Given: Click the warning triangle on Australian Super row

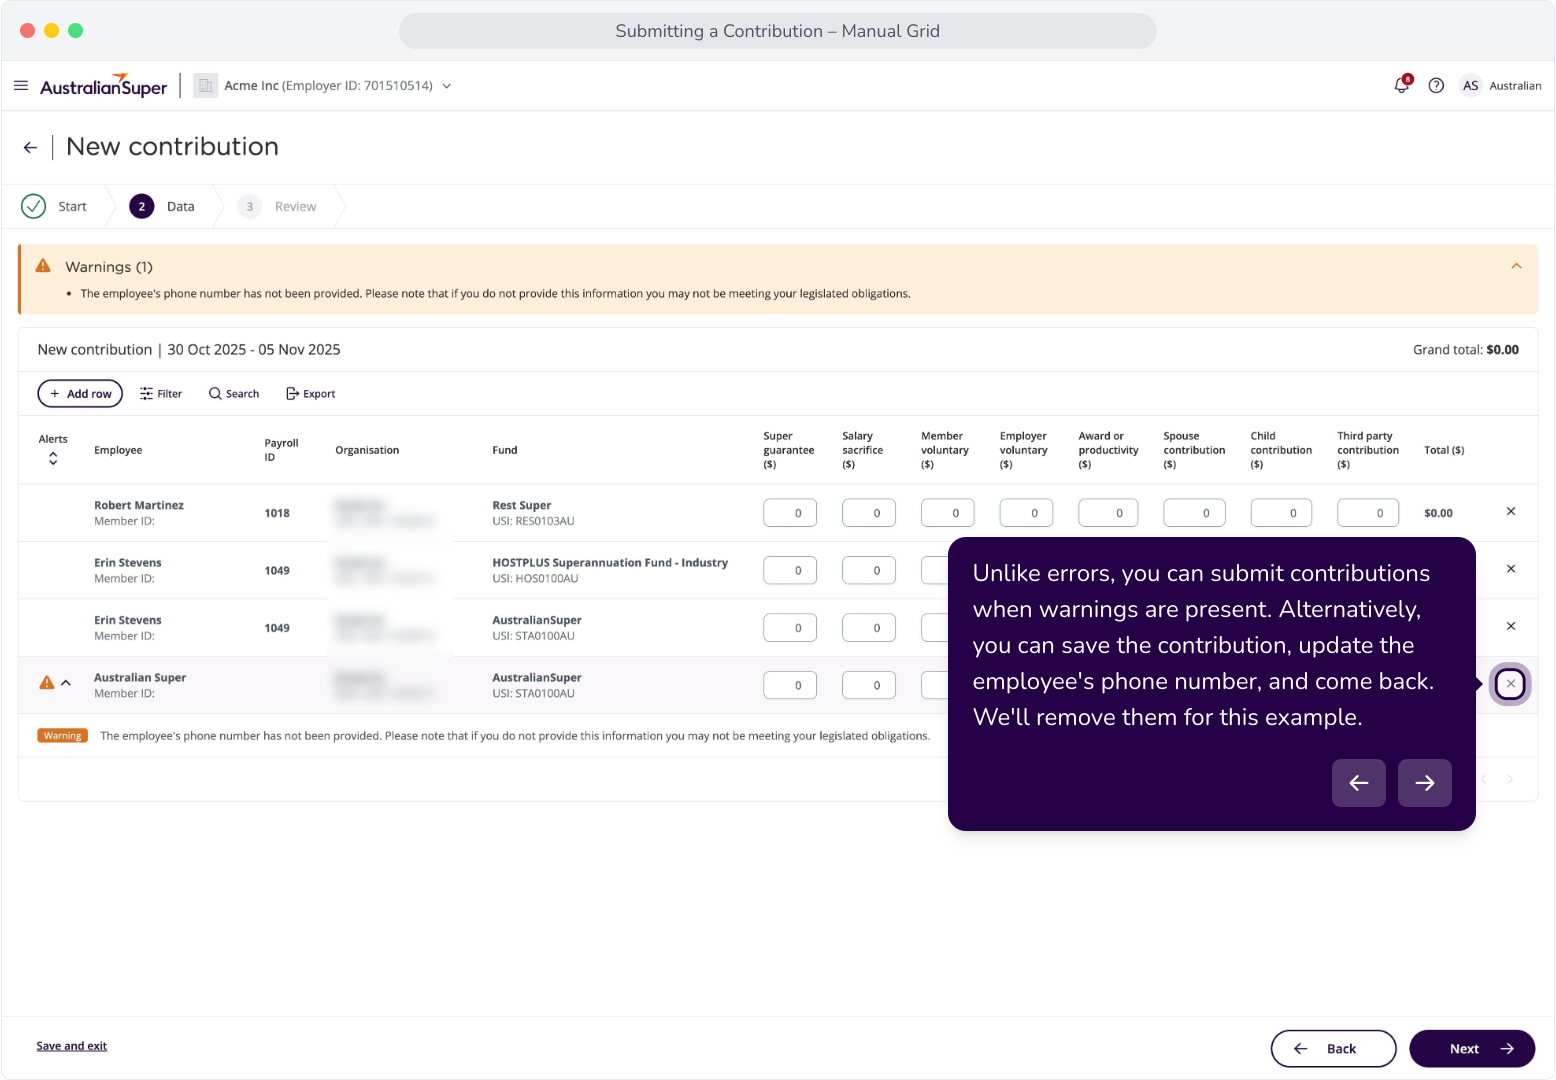Looking at the screenshot, I should [x=46, y=683].
